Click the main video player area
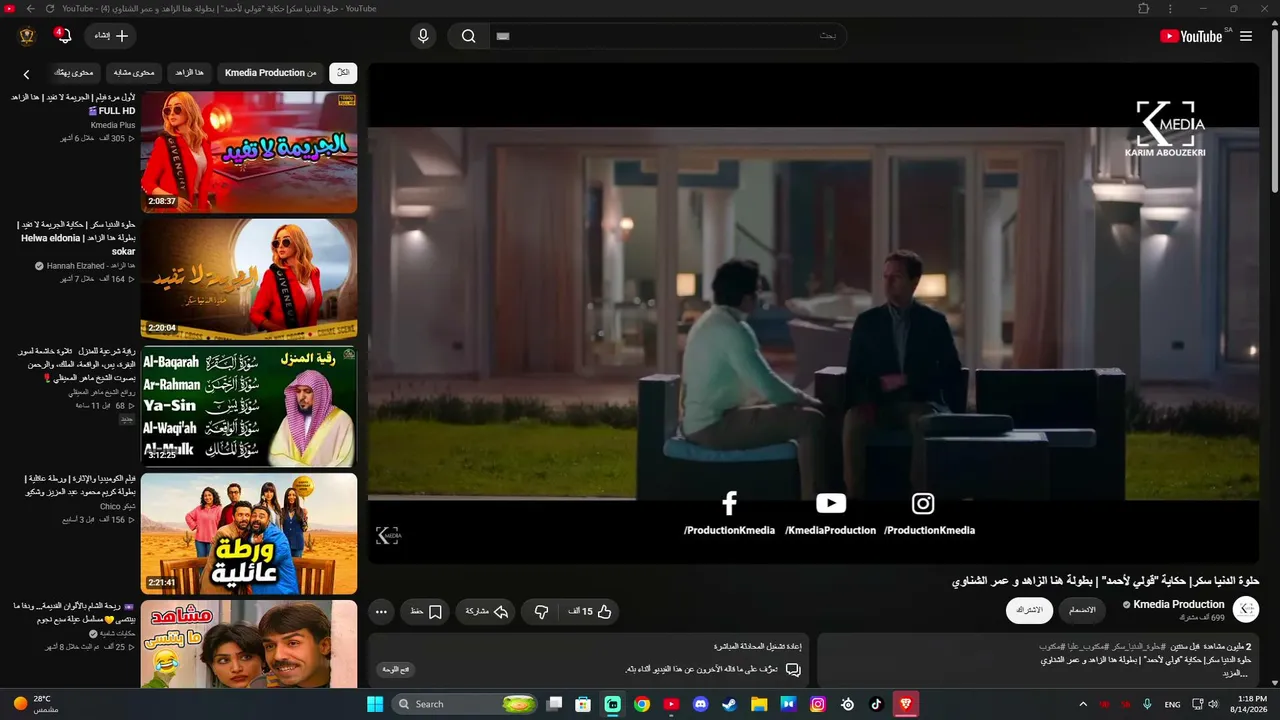1280x720 pixels. [813, 313]
